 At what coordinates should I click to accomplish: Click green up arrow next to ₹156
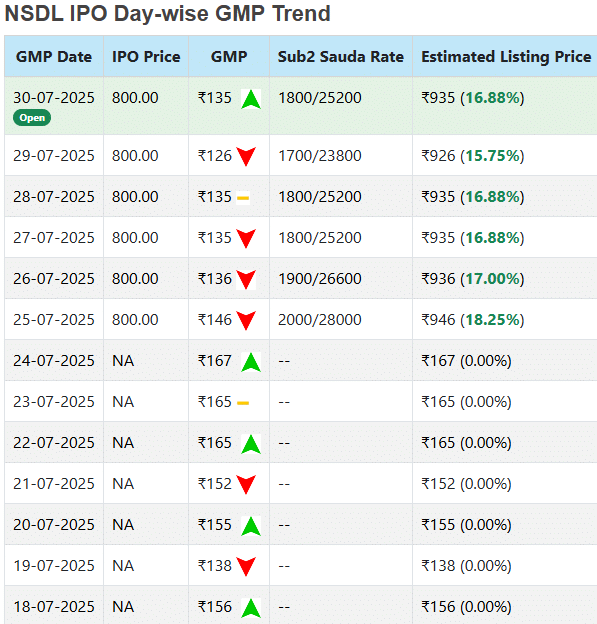pyautogui.click(x=251, y=608)
